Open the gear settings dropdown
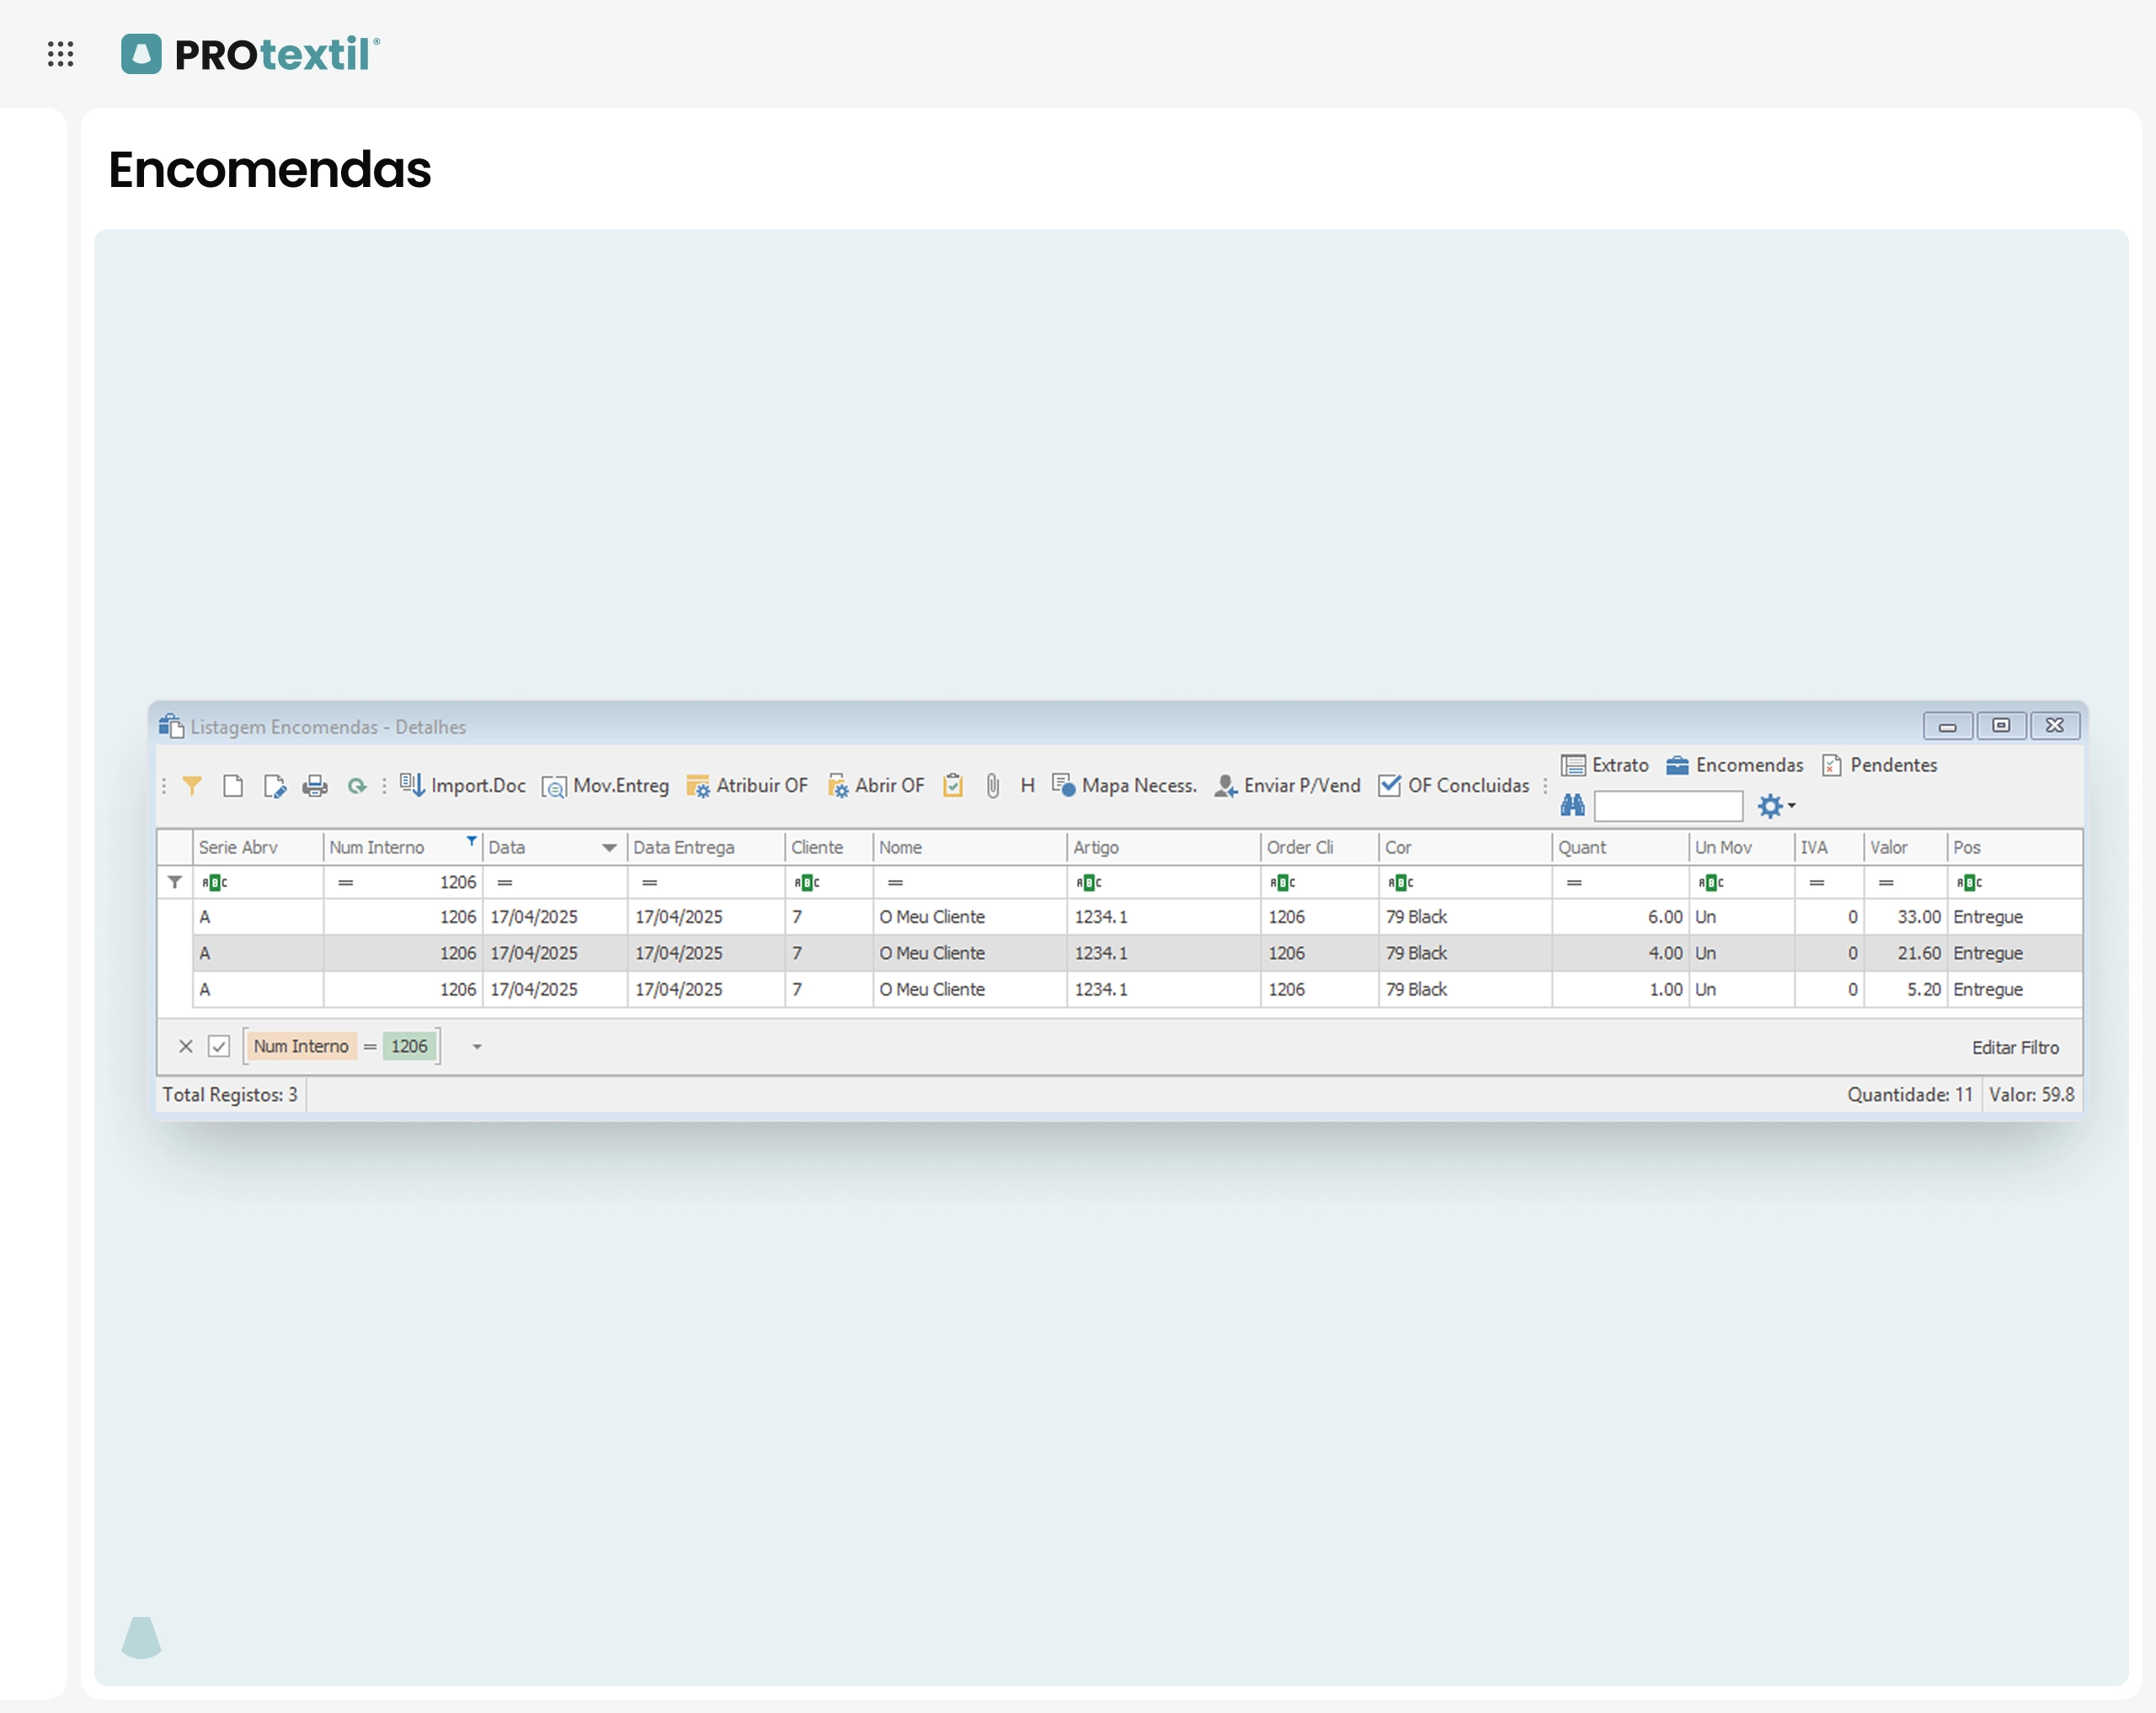Screen dimensions: 2156x1713 [1776, 806]
